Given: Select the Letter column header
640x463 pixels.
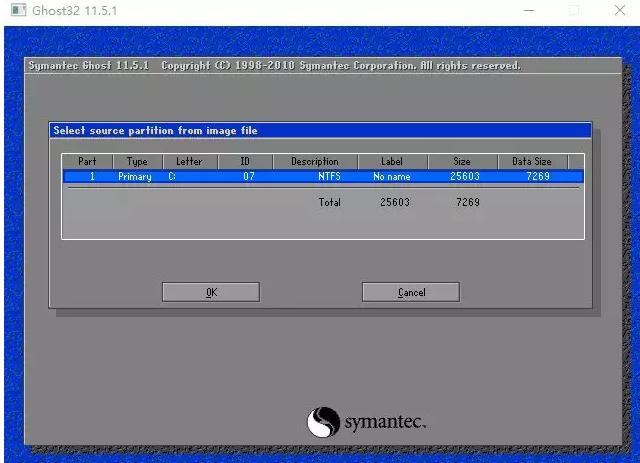Looking at the screenshot, I should pyautogui.click(x=189, y=161).
